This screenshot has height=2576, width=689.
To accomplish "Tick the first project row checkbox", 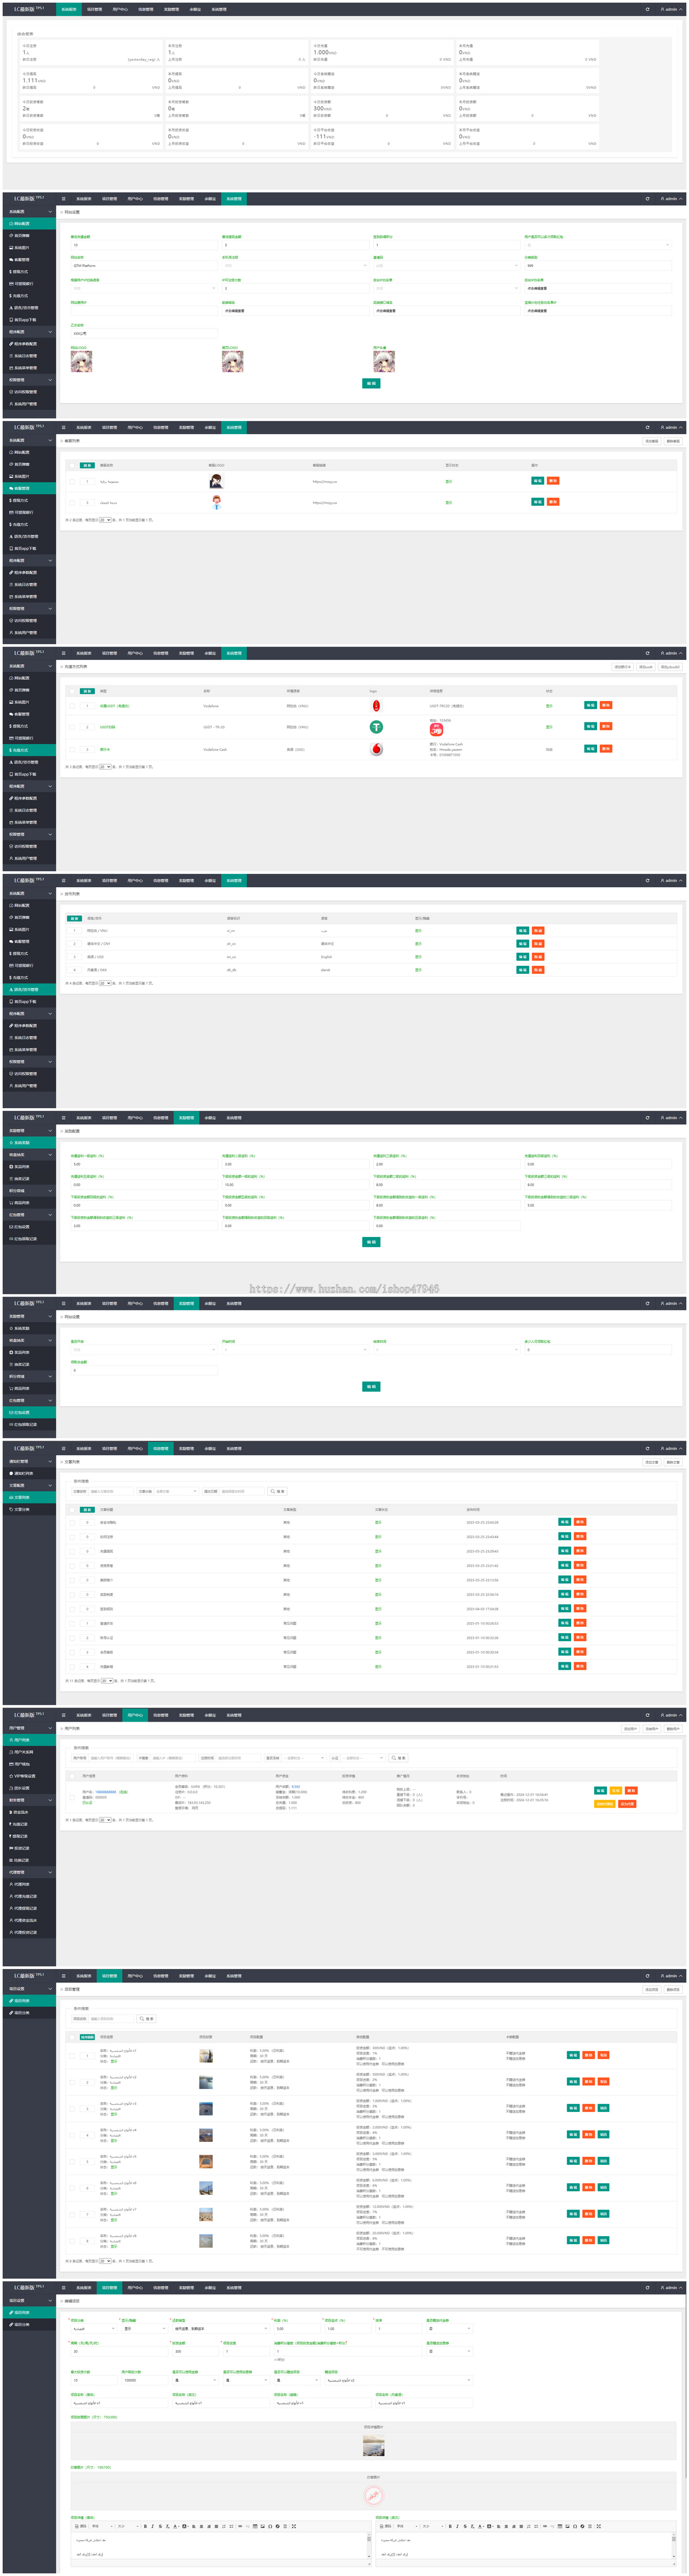I will pos(72,2056).
